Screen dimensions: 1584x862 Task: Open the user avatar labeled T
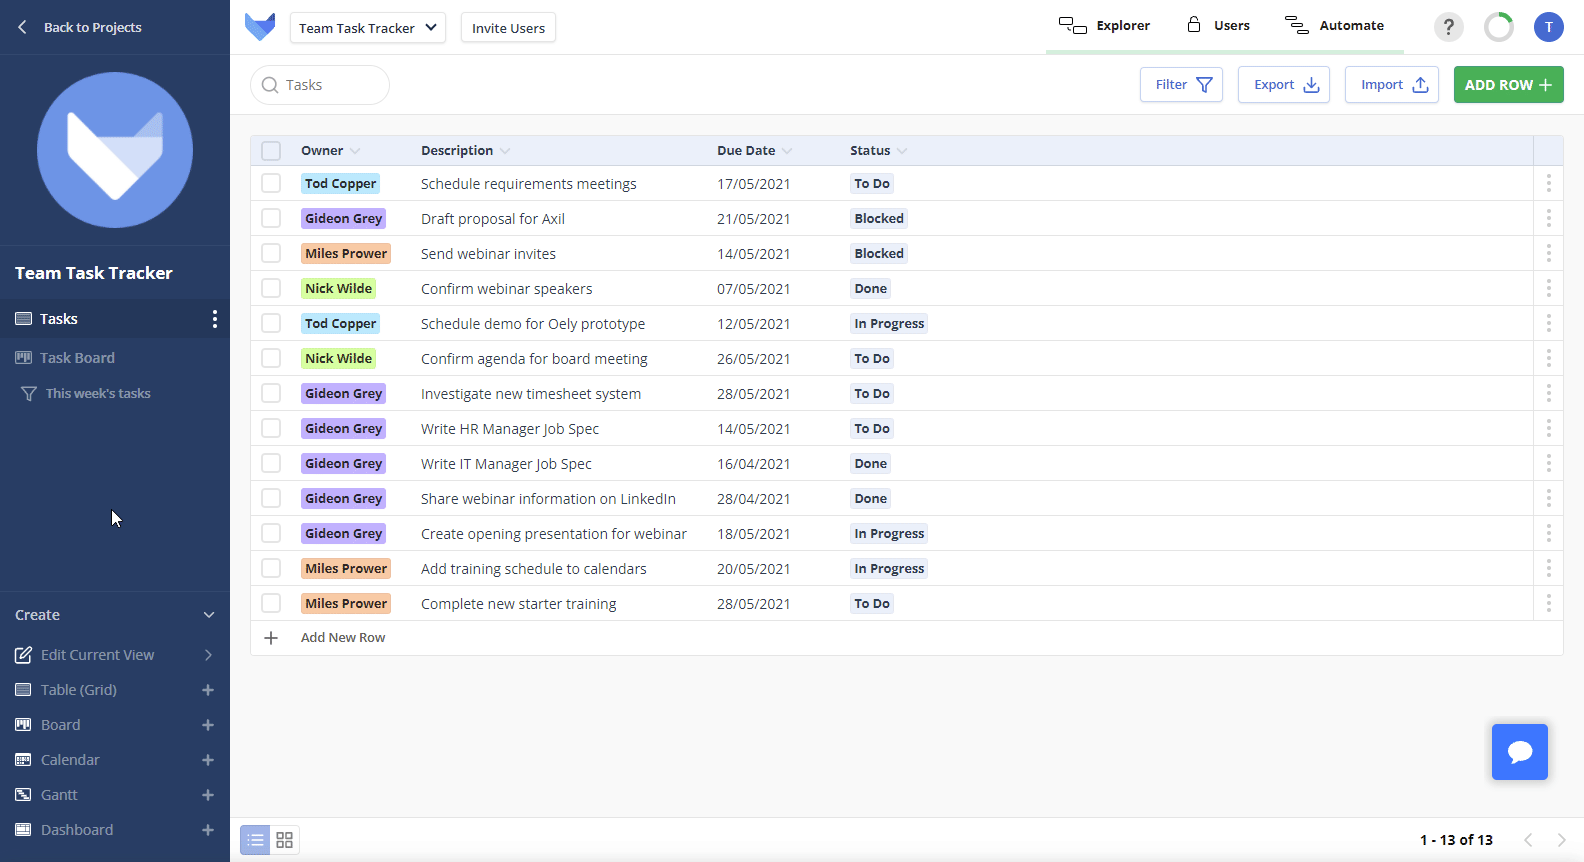tap(1548, 27)
